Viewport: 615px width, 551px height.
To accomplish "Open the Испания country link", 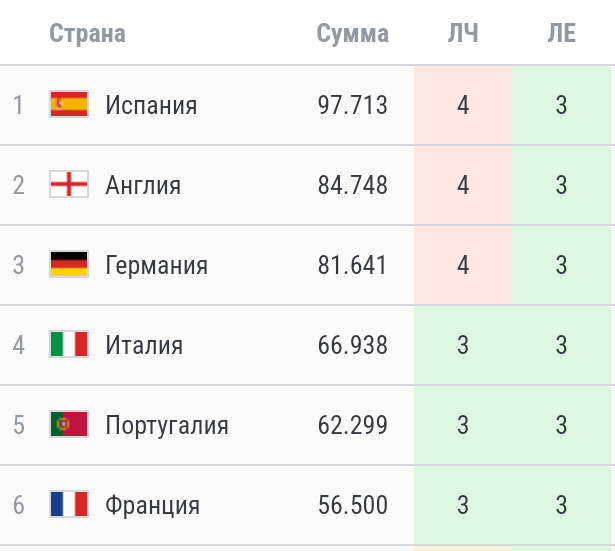I will [x=151, y=105].
